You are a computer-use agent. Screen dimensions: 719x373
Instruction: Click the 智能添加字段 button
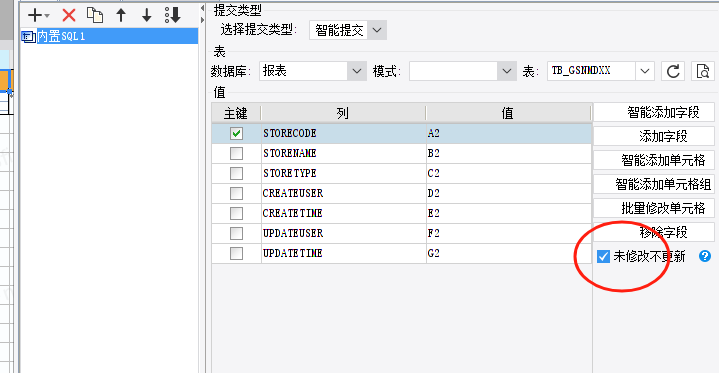[654, 112]
